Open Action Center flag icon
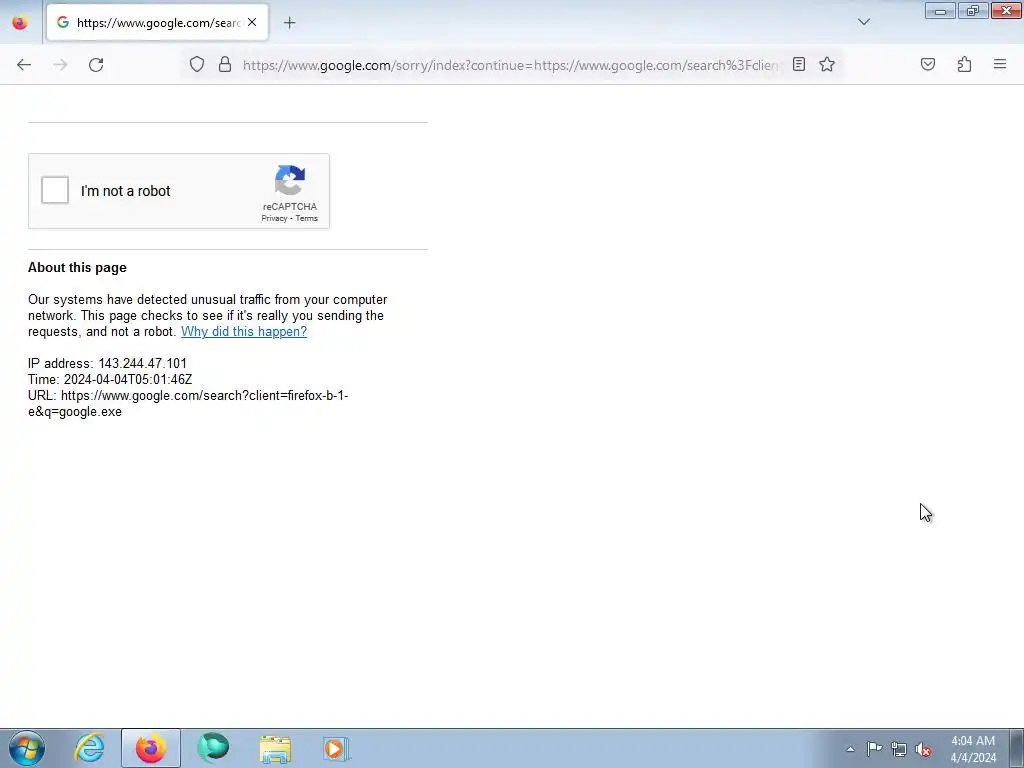Screen dimensions: 1024x768 click(874, 749)
